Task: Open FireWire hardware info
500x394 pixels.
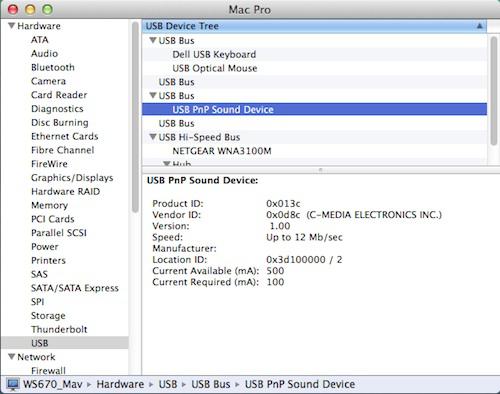Action: tap(49, 164)
